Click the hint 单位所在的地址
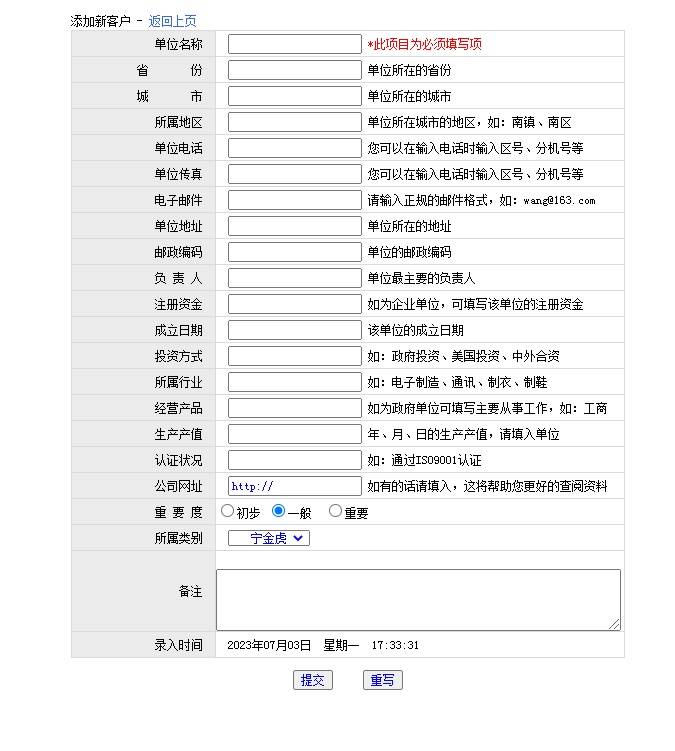Screen dimensions: 675x751 409,227
